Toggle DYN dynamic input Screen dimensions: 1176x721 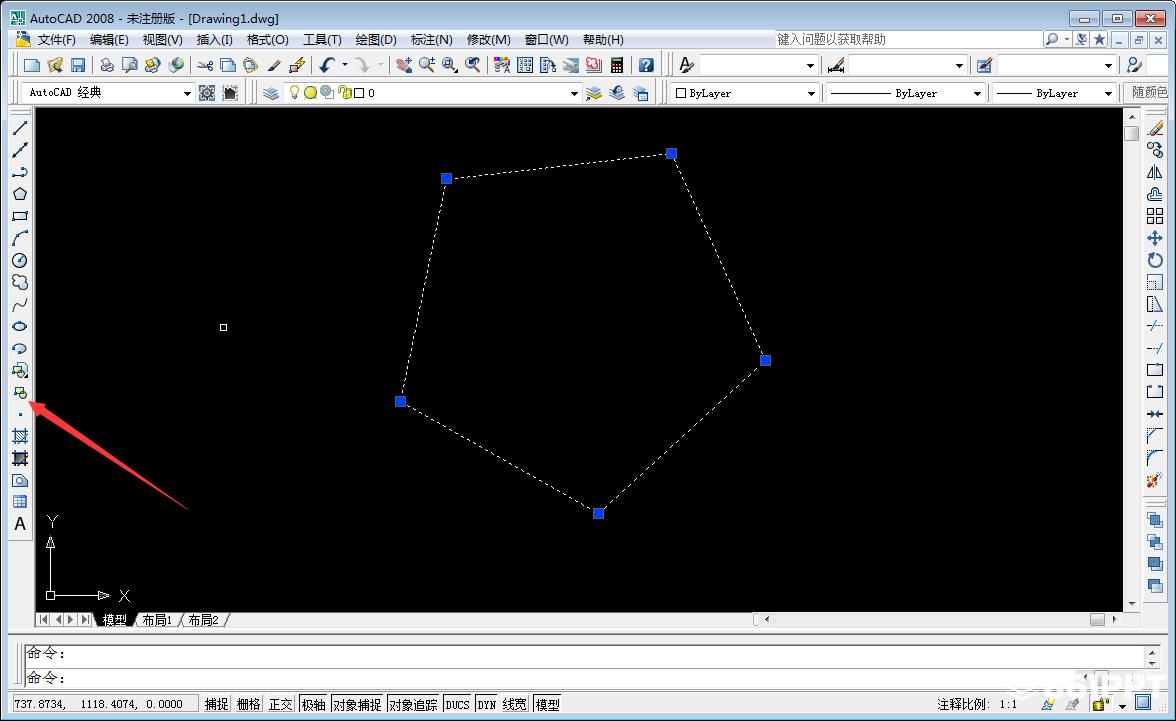[x=487, y=704]
